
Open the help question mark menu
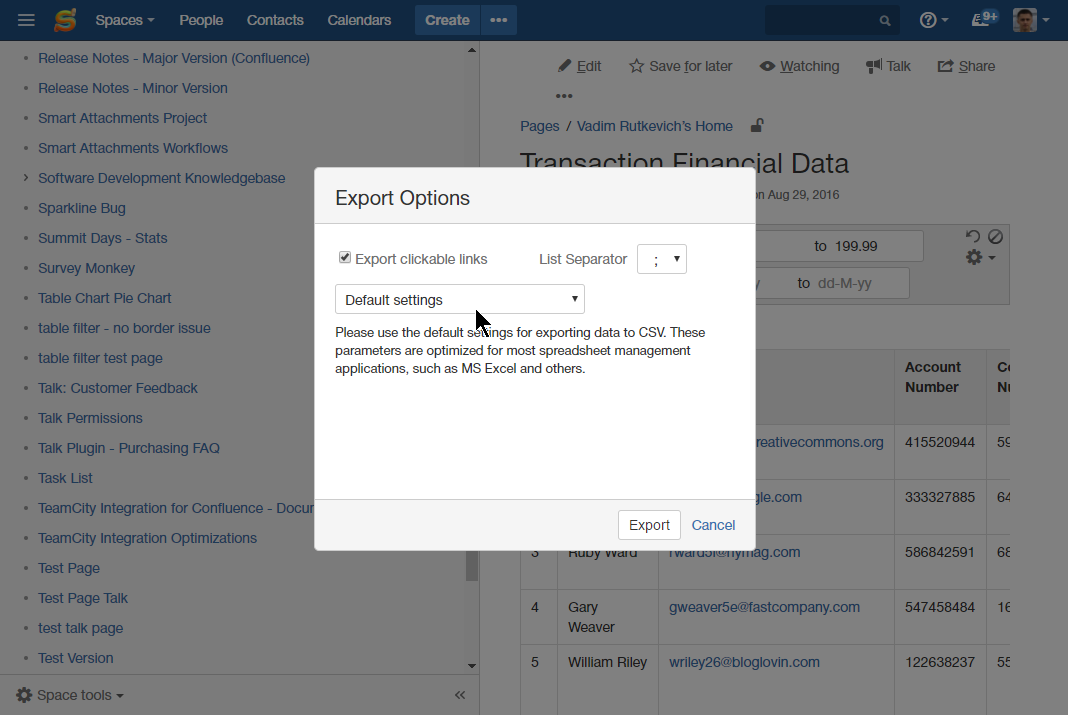[933, 20]
